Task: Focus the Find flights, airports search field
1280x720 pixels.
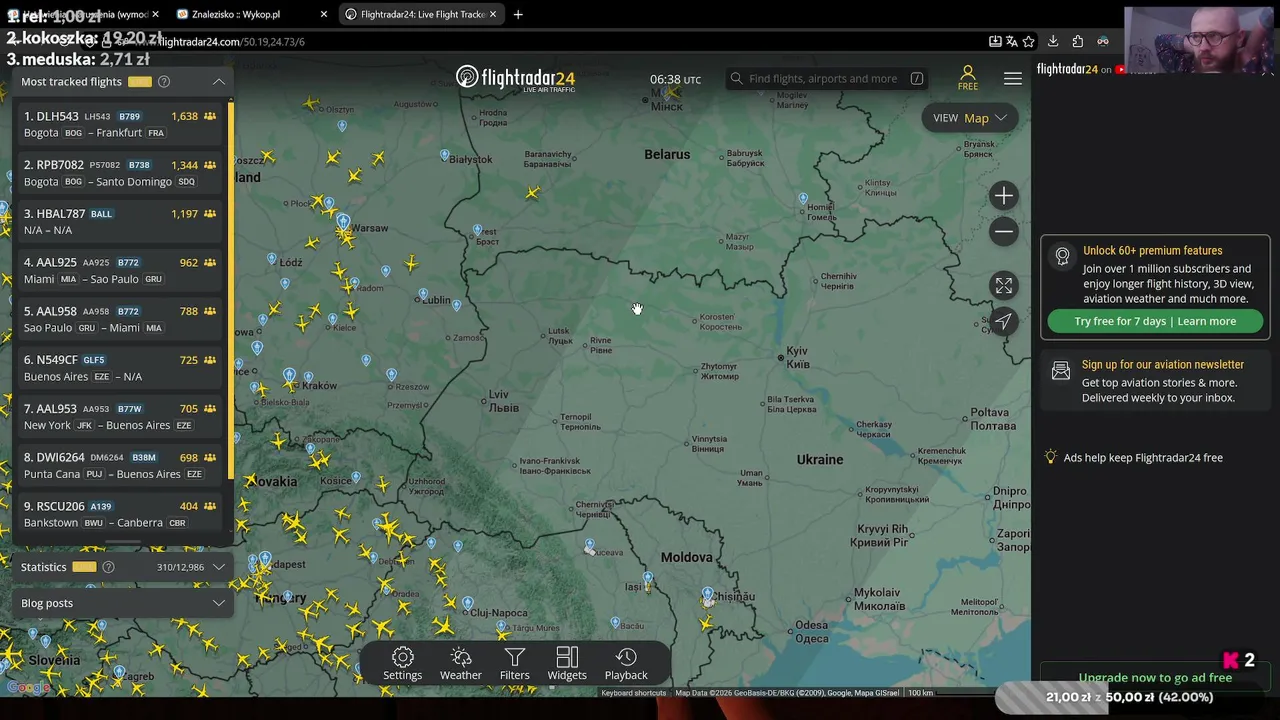Action: click(827, 78)
